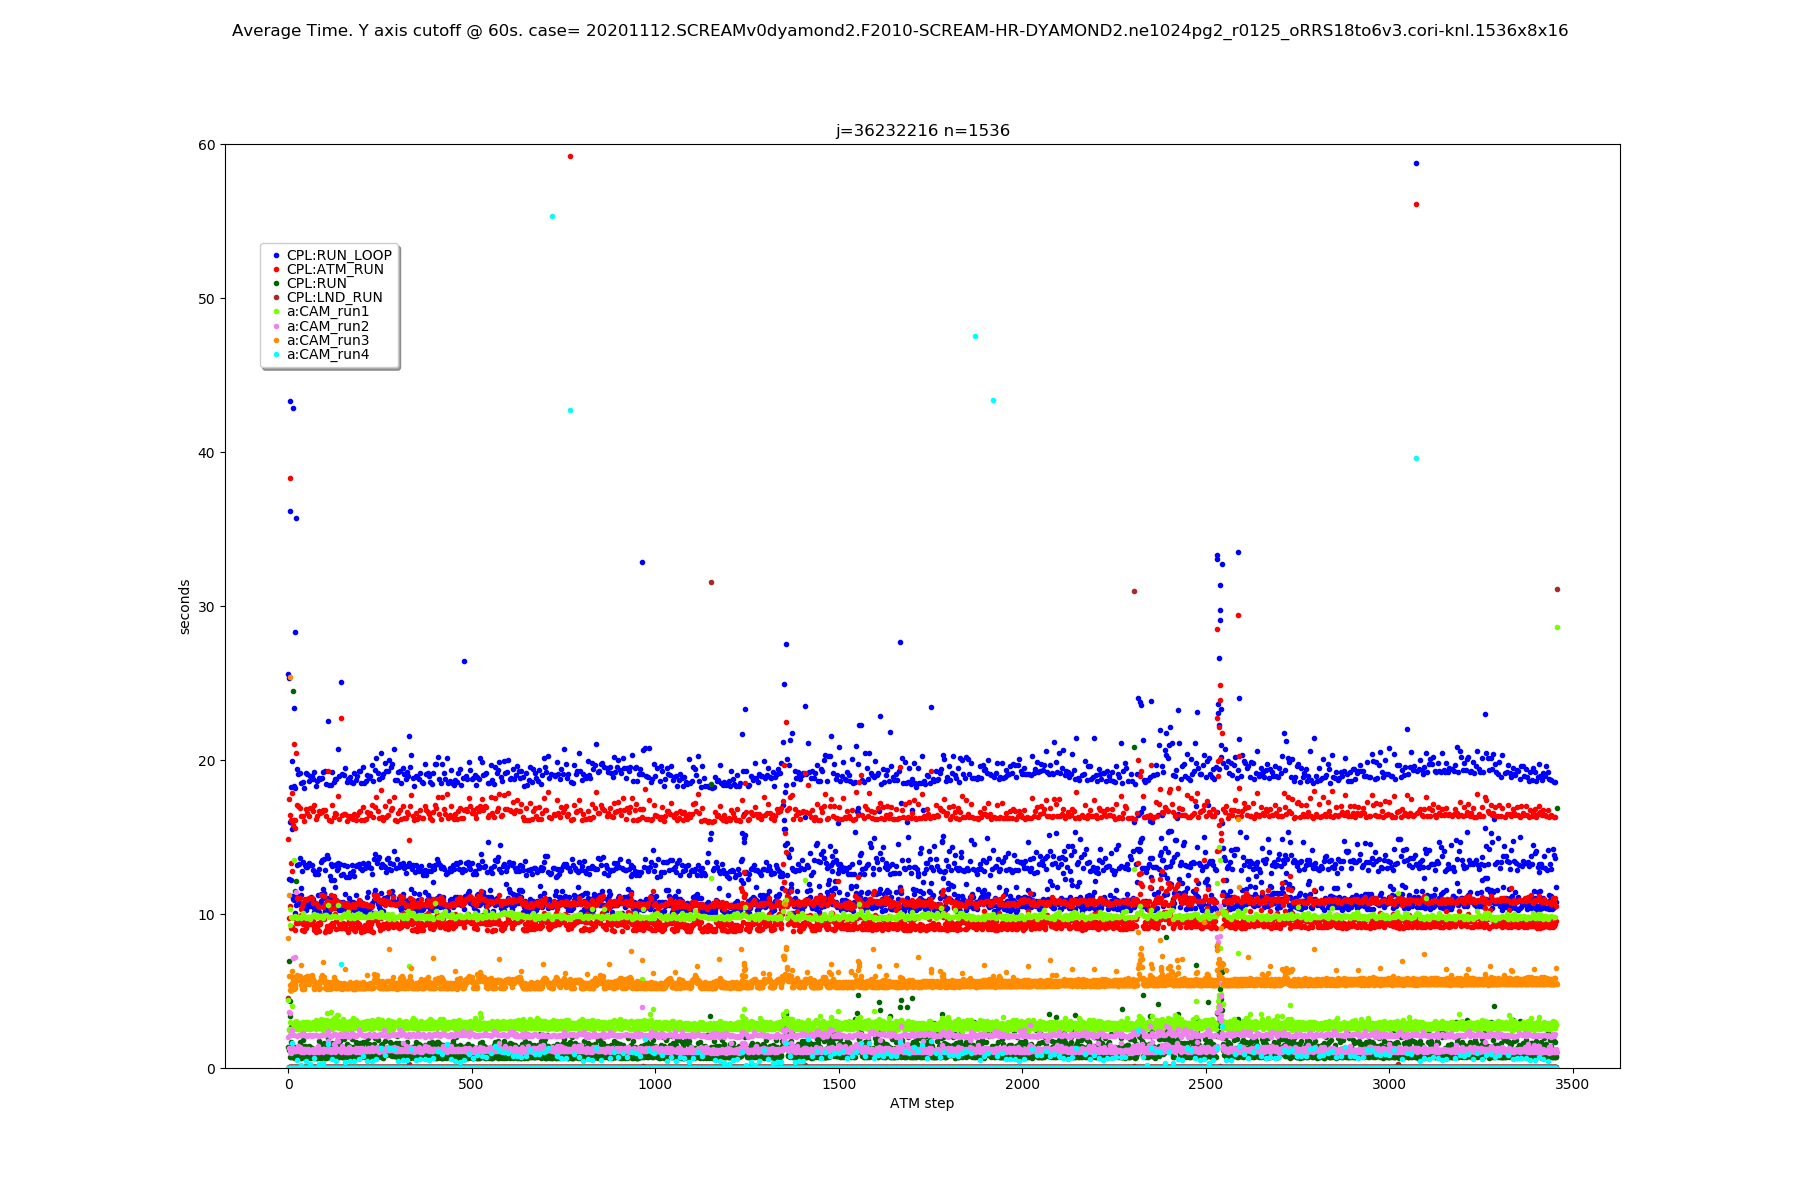Click the orange a:CAM_run3 legend marker
This screenshot has height=1200, width=1800.
[x=276, y=341]
